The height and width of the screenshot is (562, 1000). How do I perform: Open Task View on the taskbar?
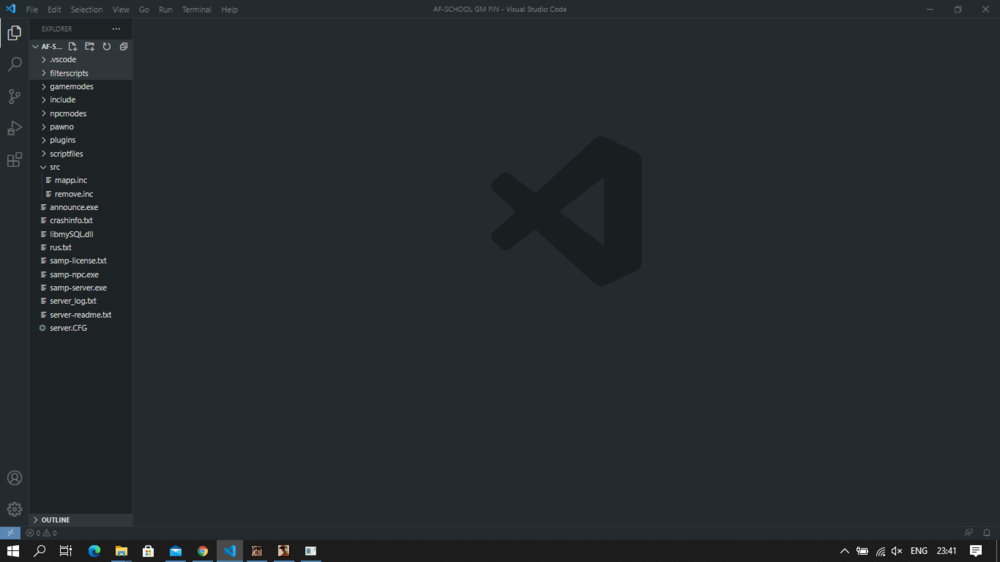point(66,551)
